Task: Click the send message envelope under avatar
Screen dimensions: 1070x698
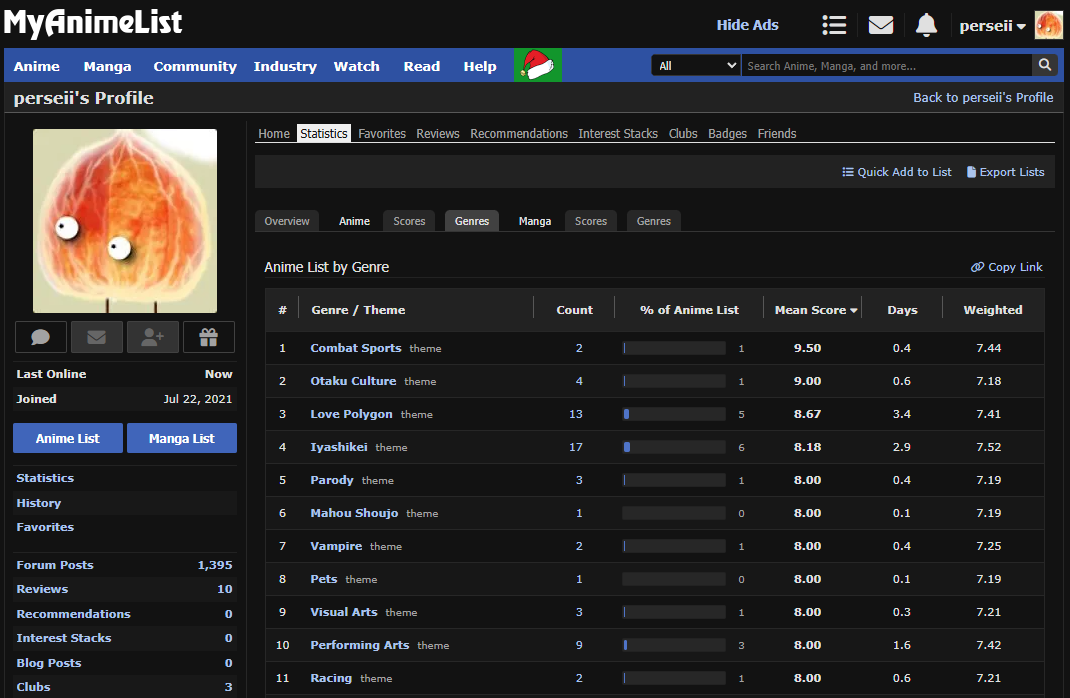Action: coord(97,336)
